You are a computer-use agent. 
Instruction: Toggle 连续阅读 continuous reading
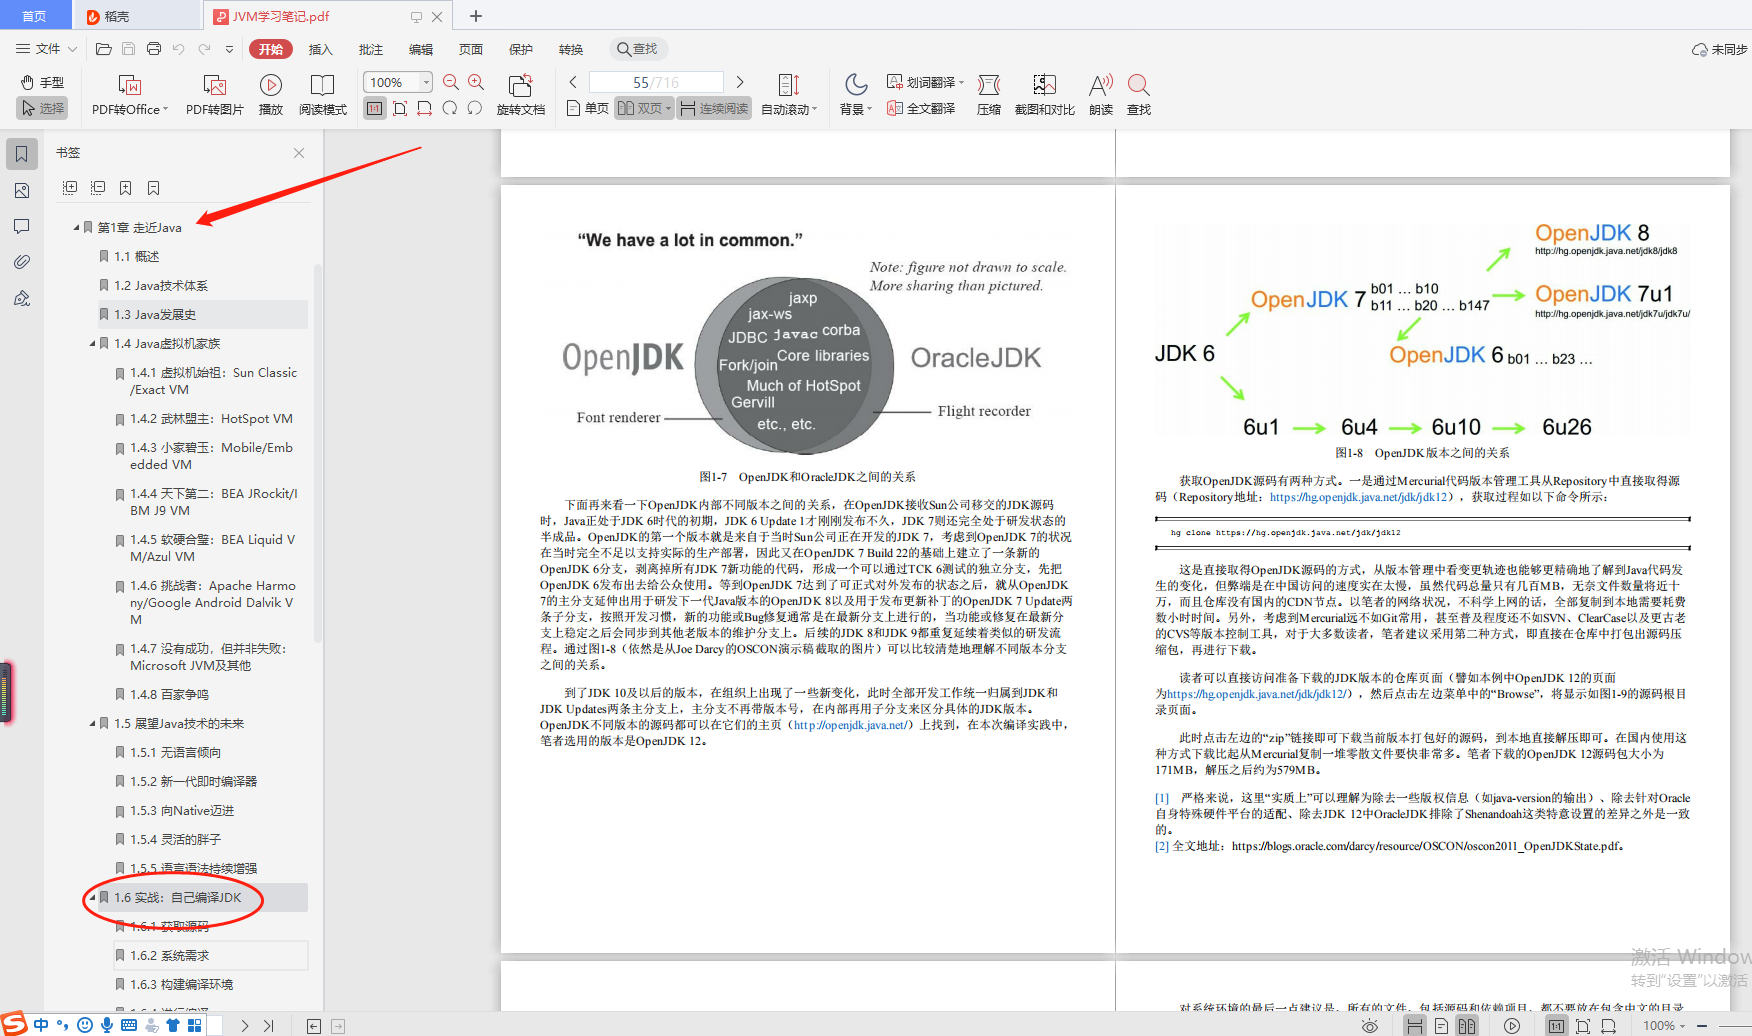(x=714, y=108)
